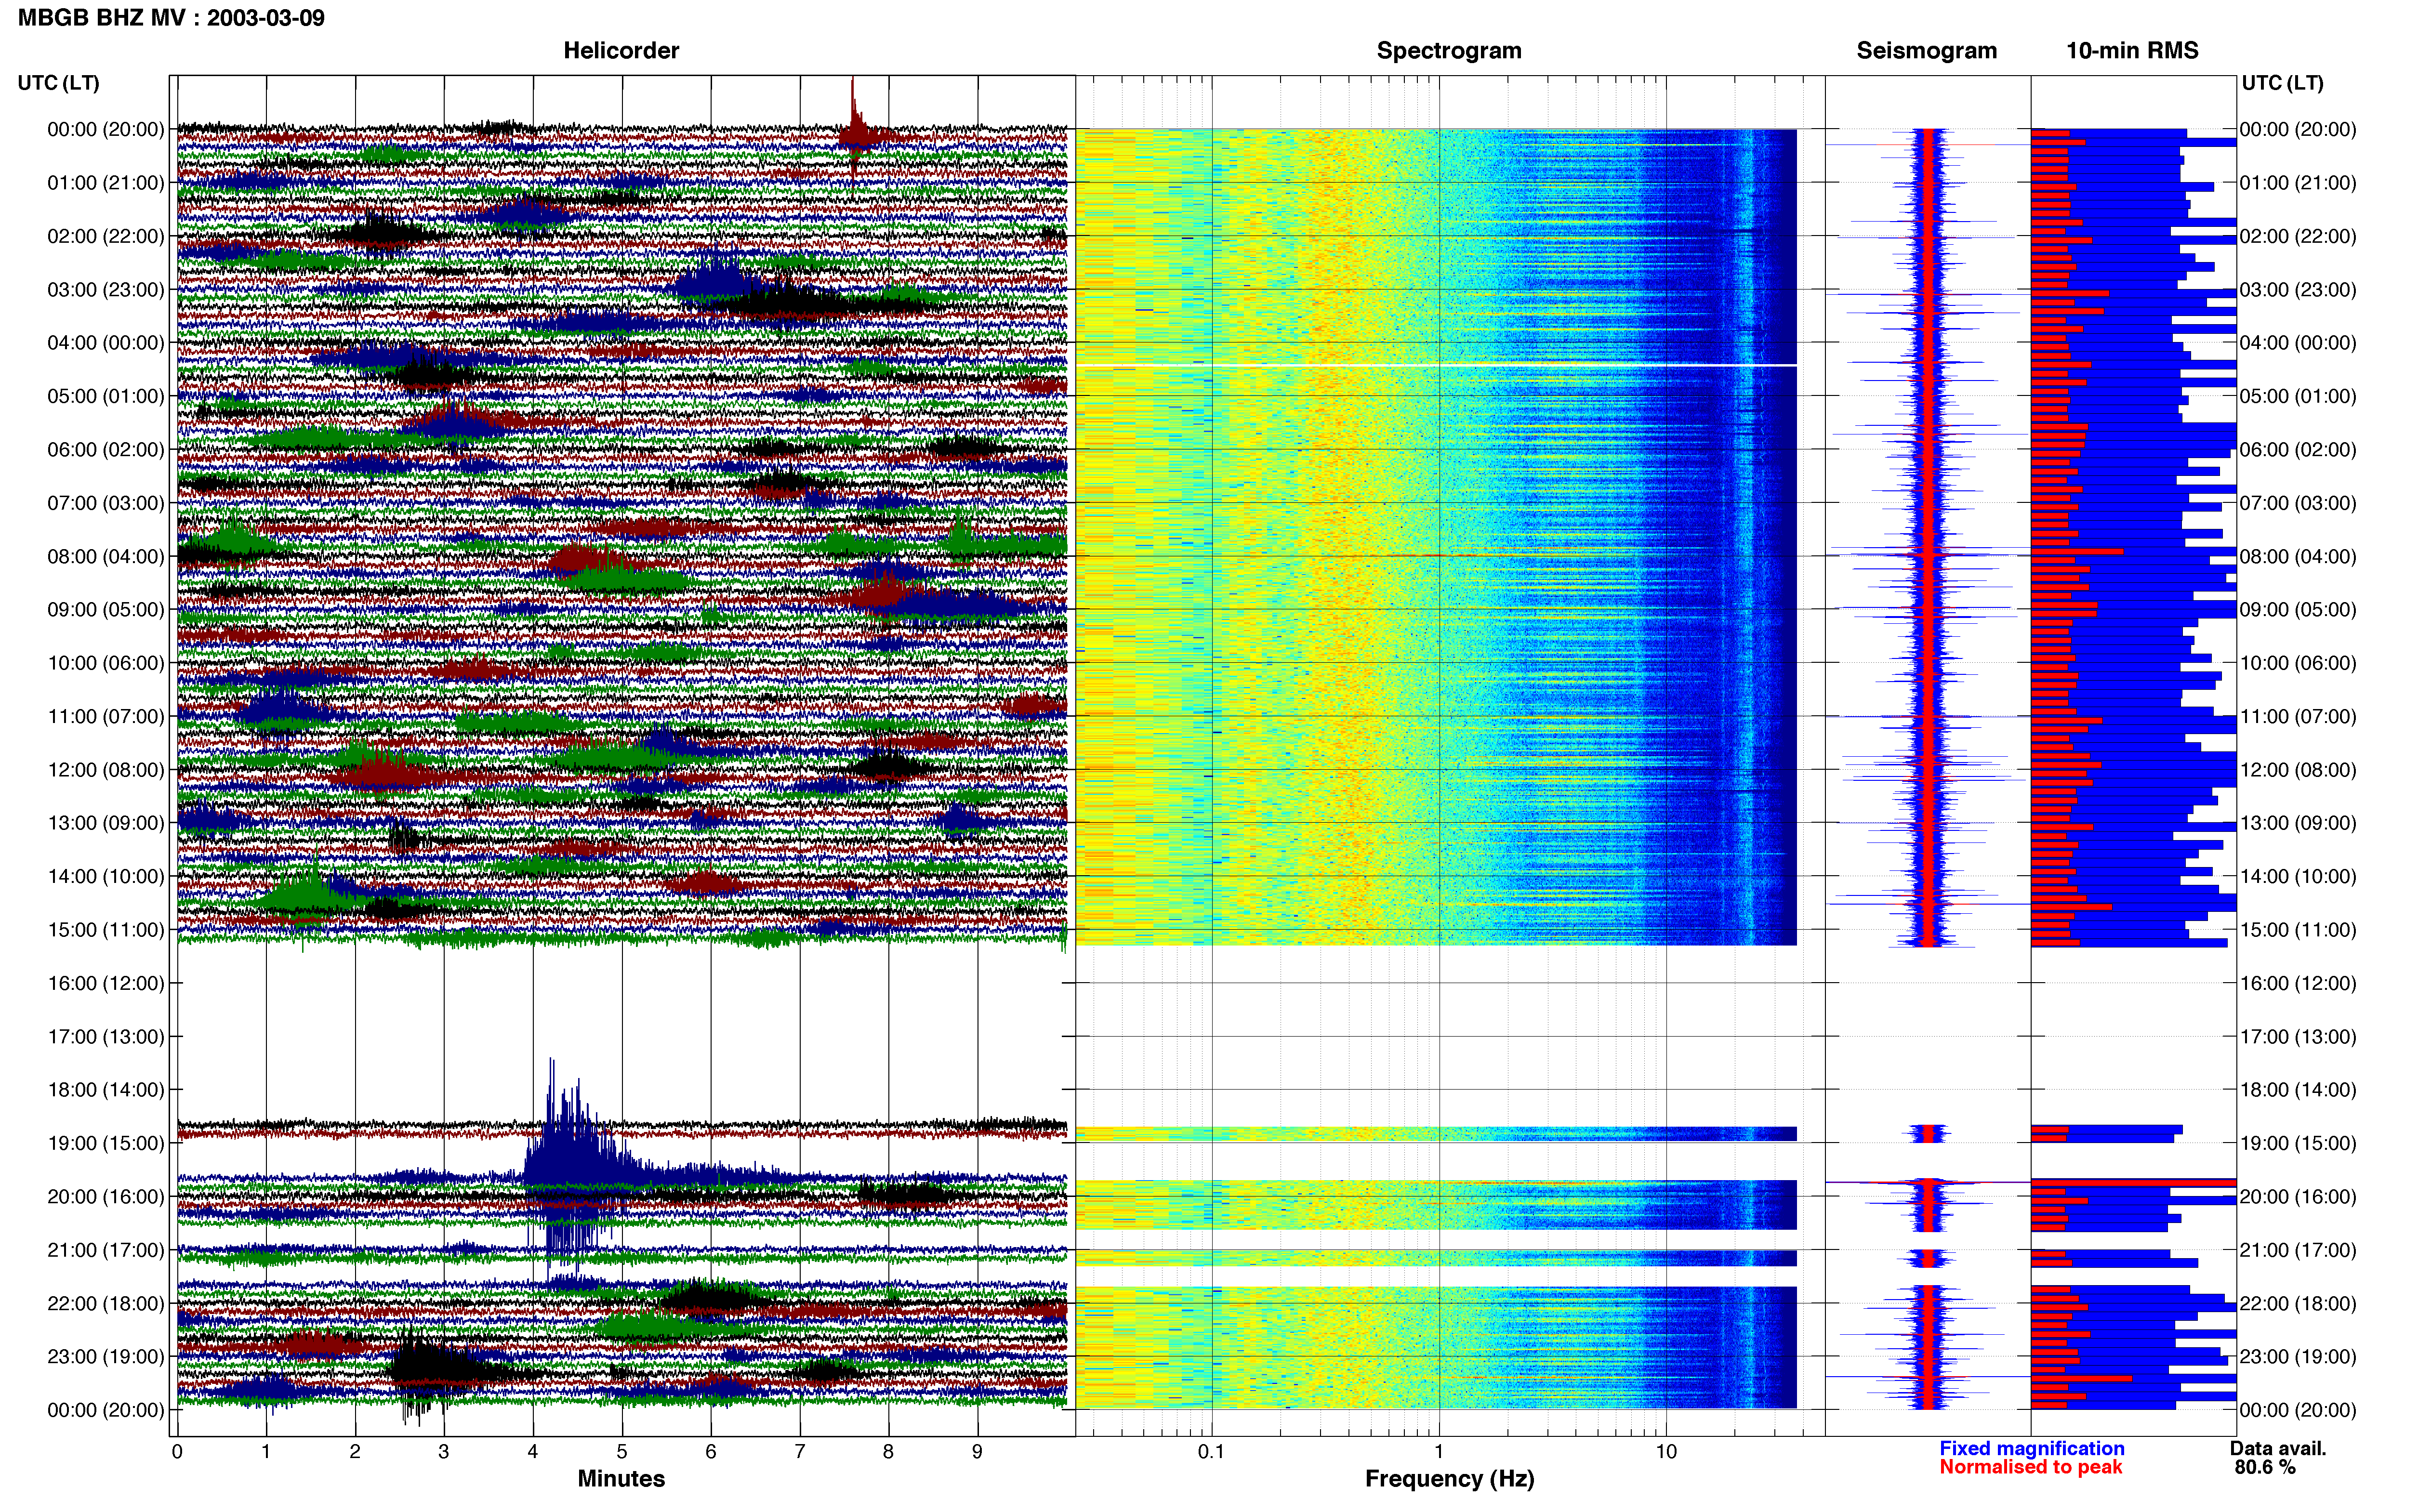Click the 'Fixed magnification' legend text
Viewport: 2418px width, 1512px height.
click(x=2031, y=1448)
